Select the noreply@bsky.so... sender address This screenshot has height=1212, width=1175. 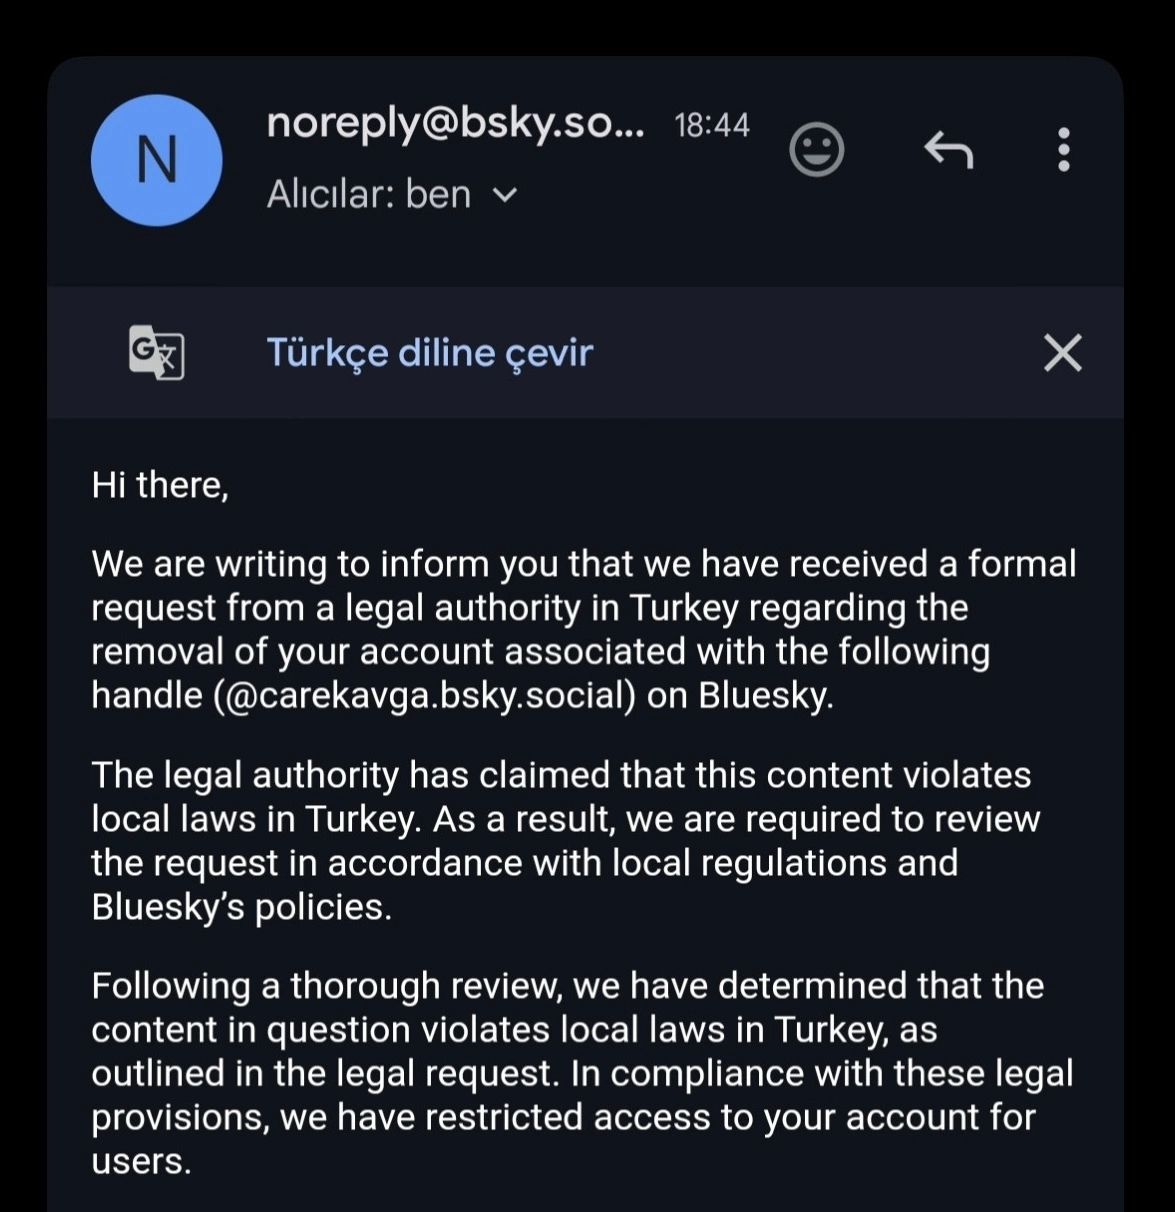tap(455, 124)
